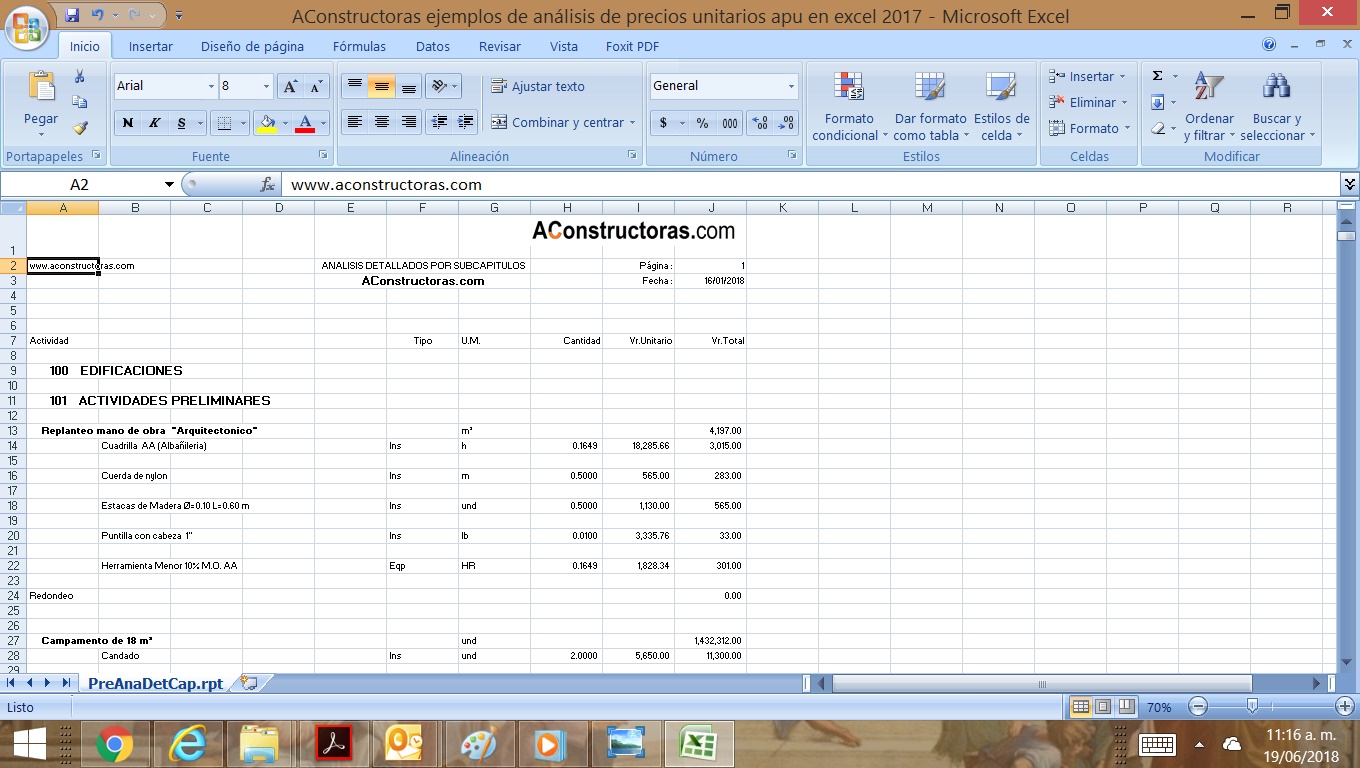The image size is (1360, 768).
Task: Select the Format Painter brush icon
Action: click(x=80, y=127)
